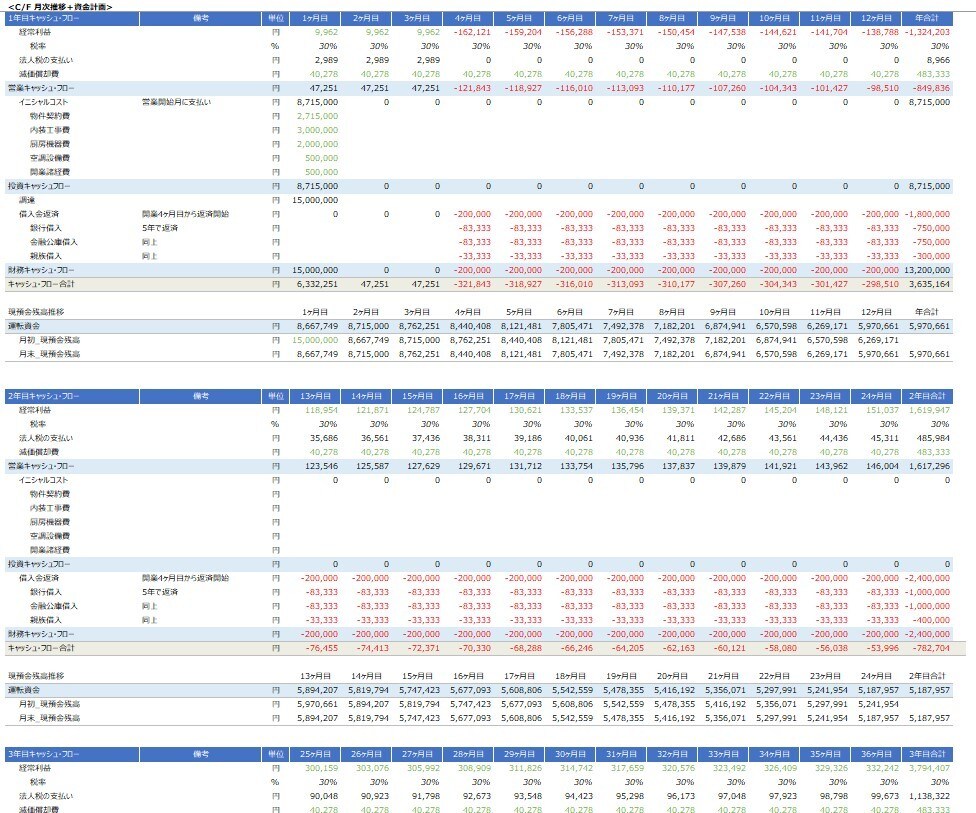This screenshot has height=813, width=976.
Task: Click the cell showing -76,455
Action: pos(322,649)
